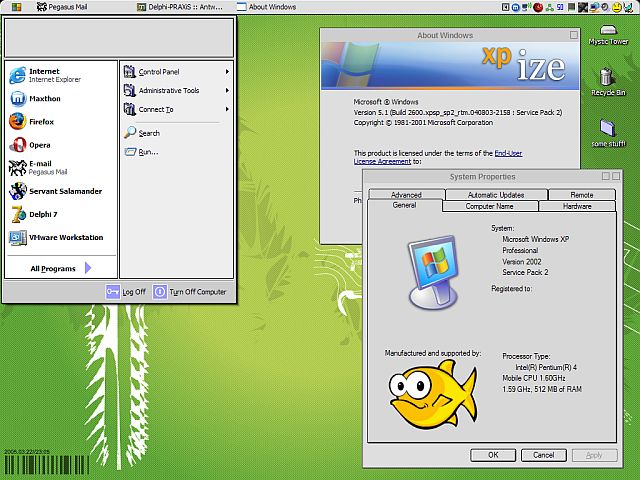The image size is (640, 480).
Task: Open the Search item
Action: [176, 133]
